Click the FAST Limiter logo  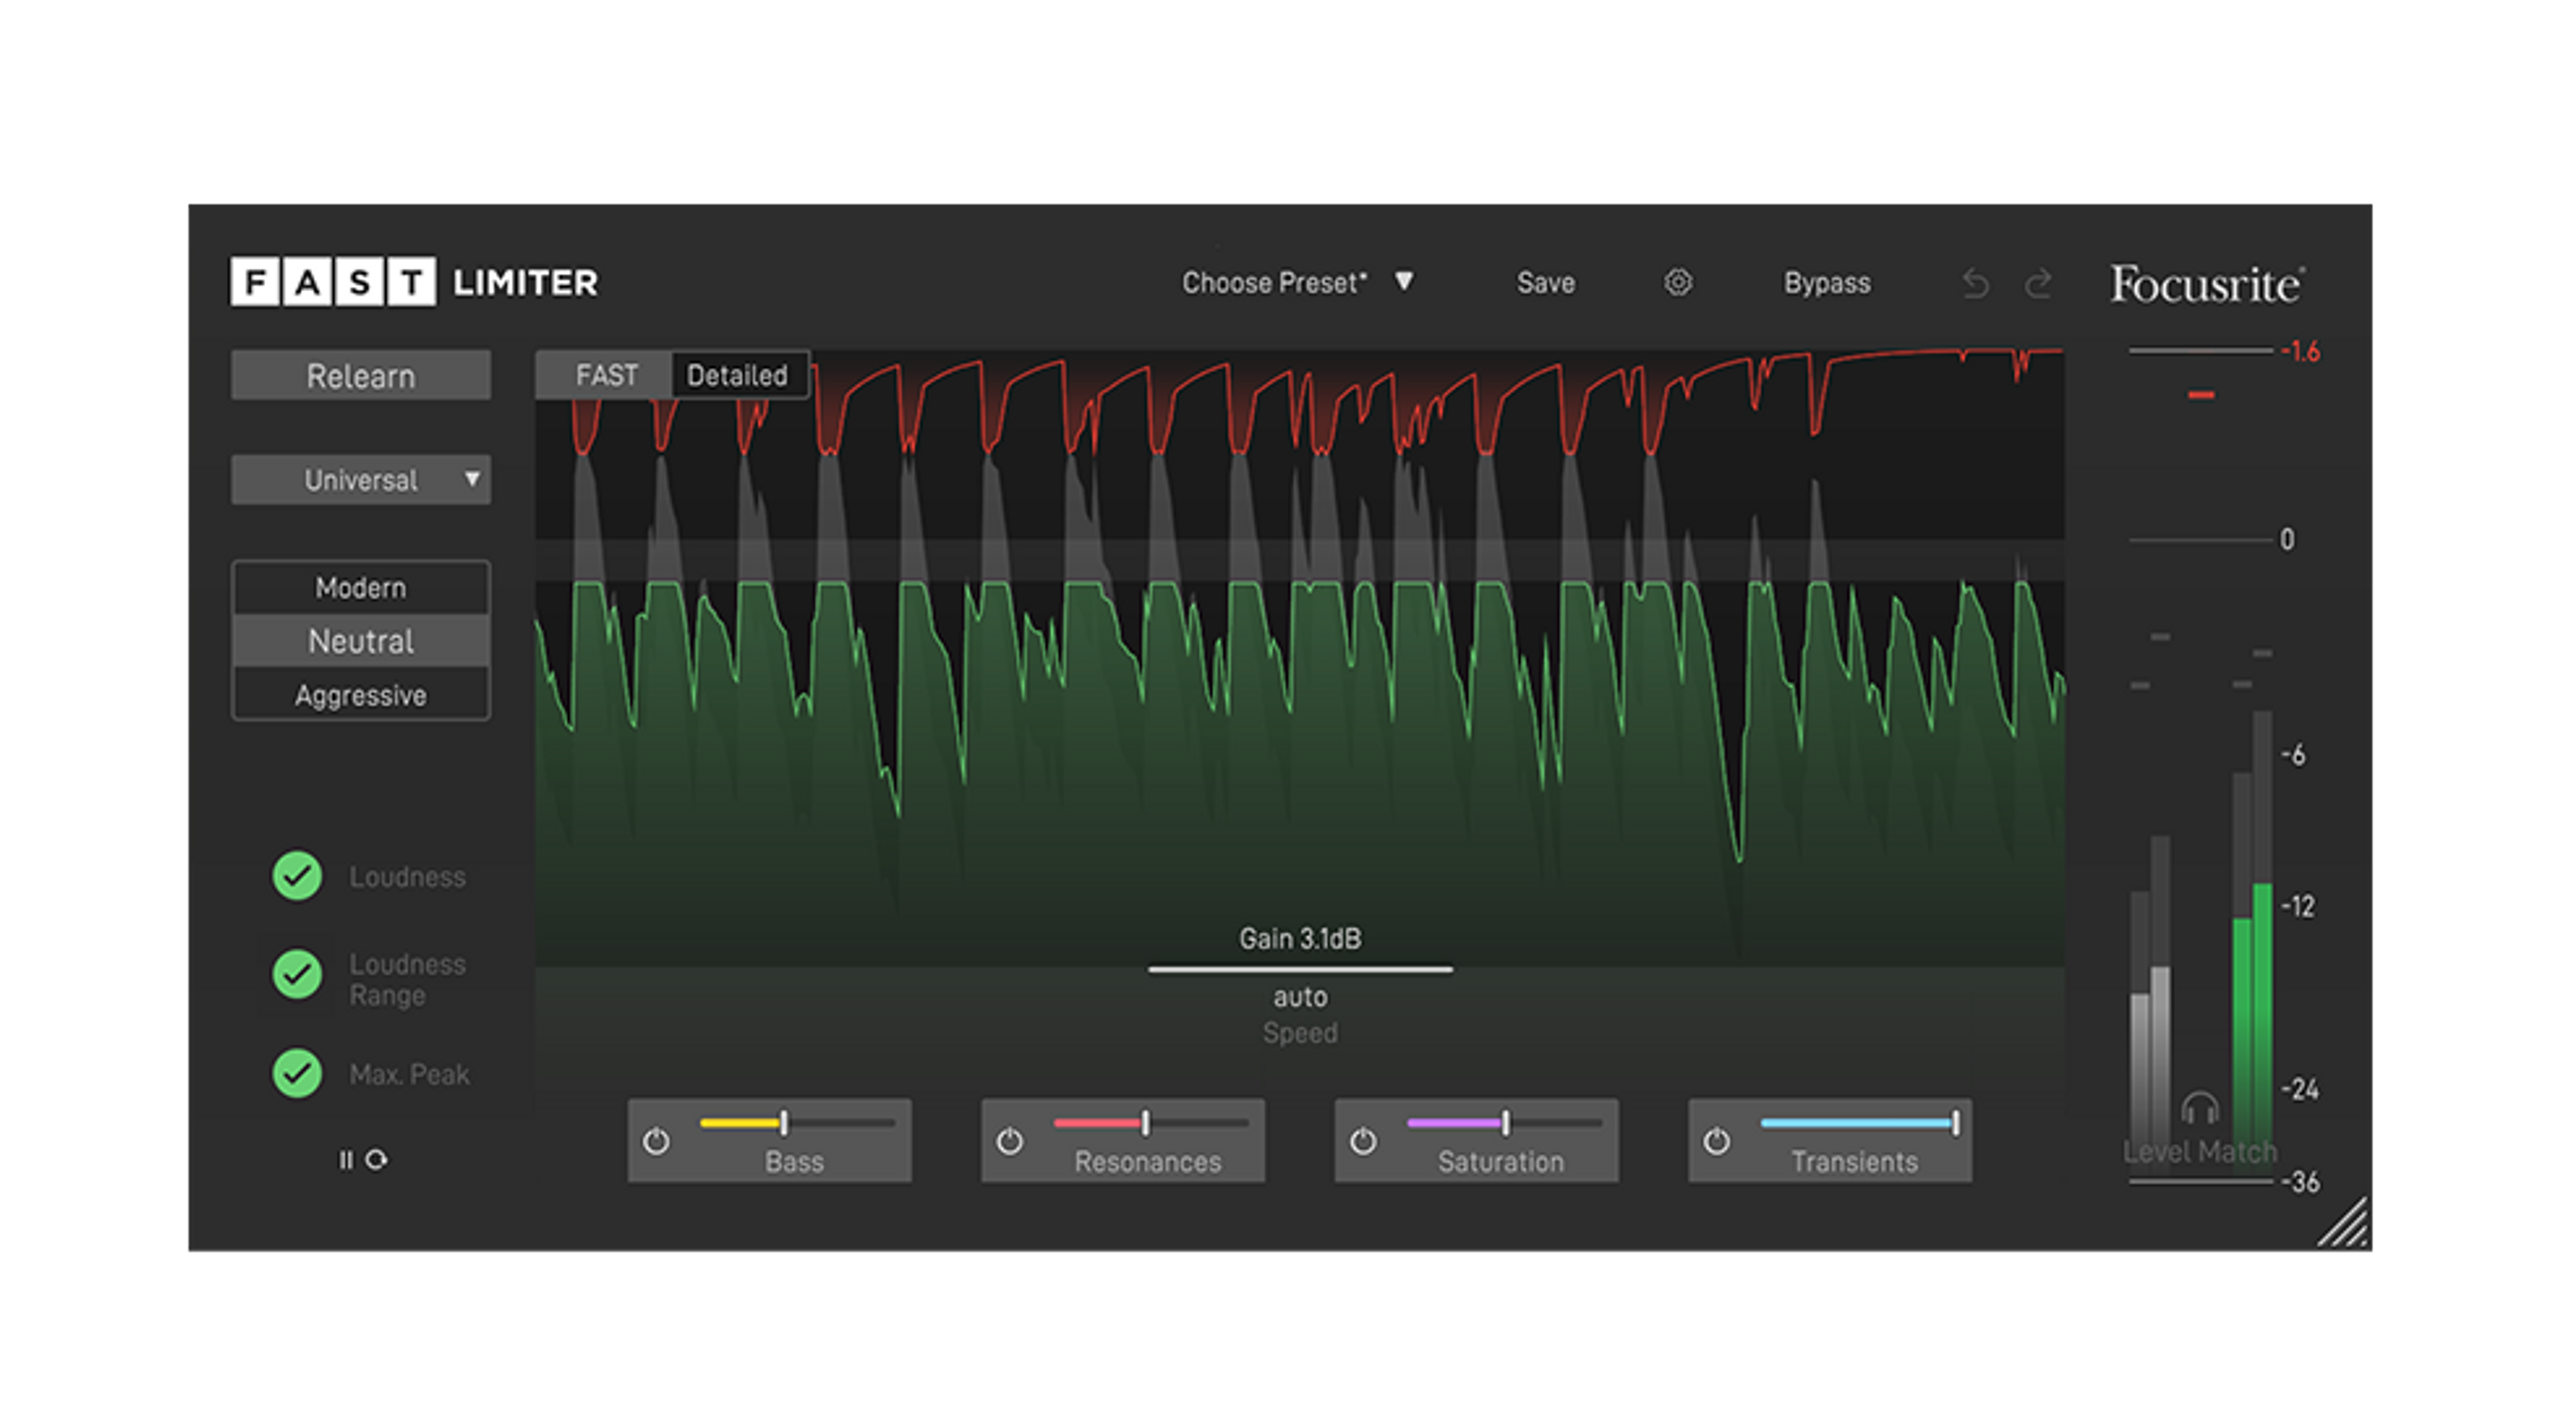(414, 281)
